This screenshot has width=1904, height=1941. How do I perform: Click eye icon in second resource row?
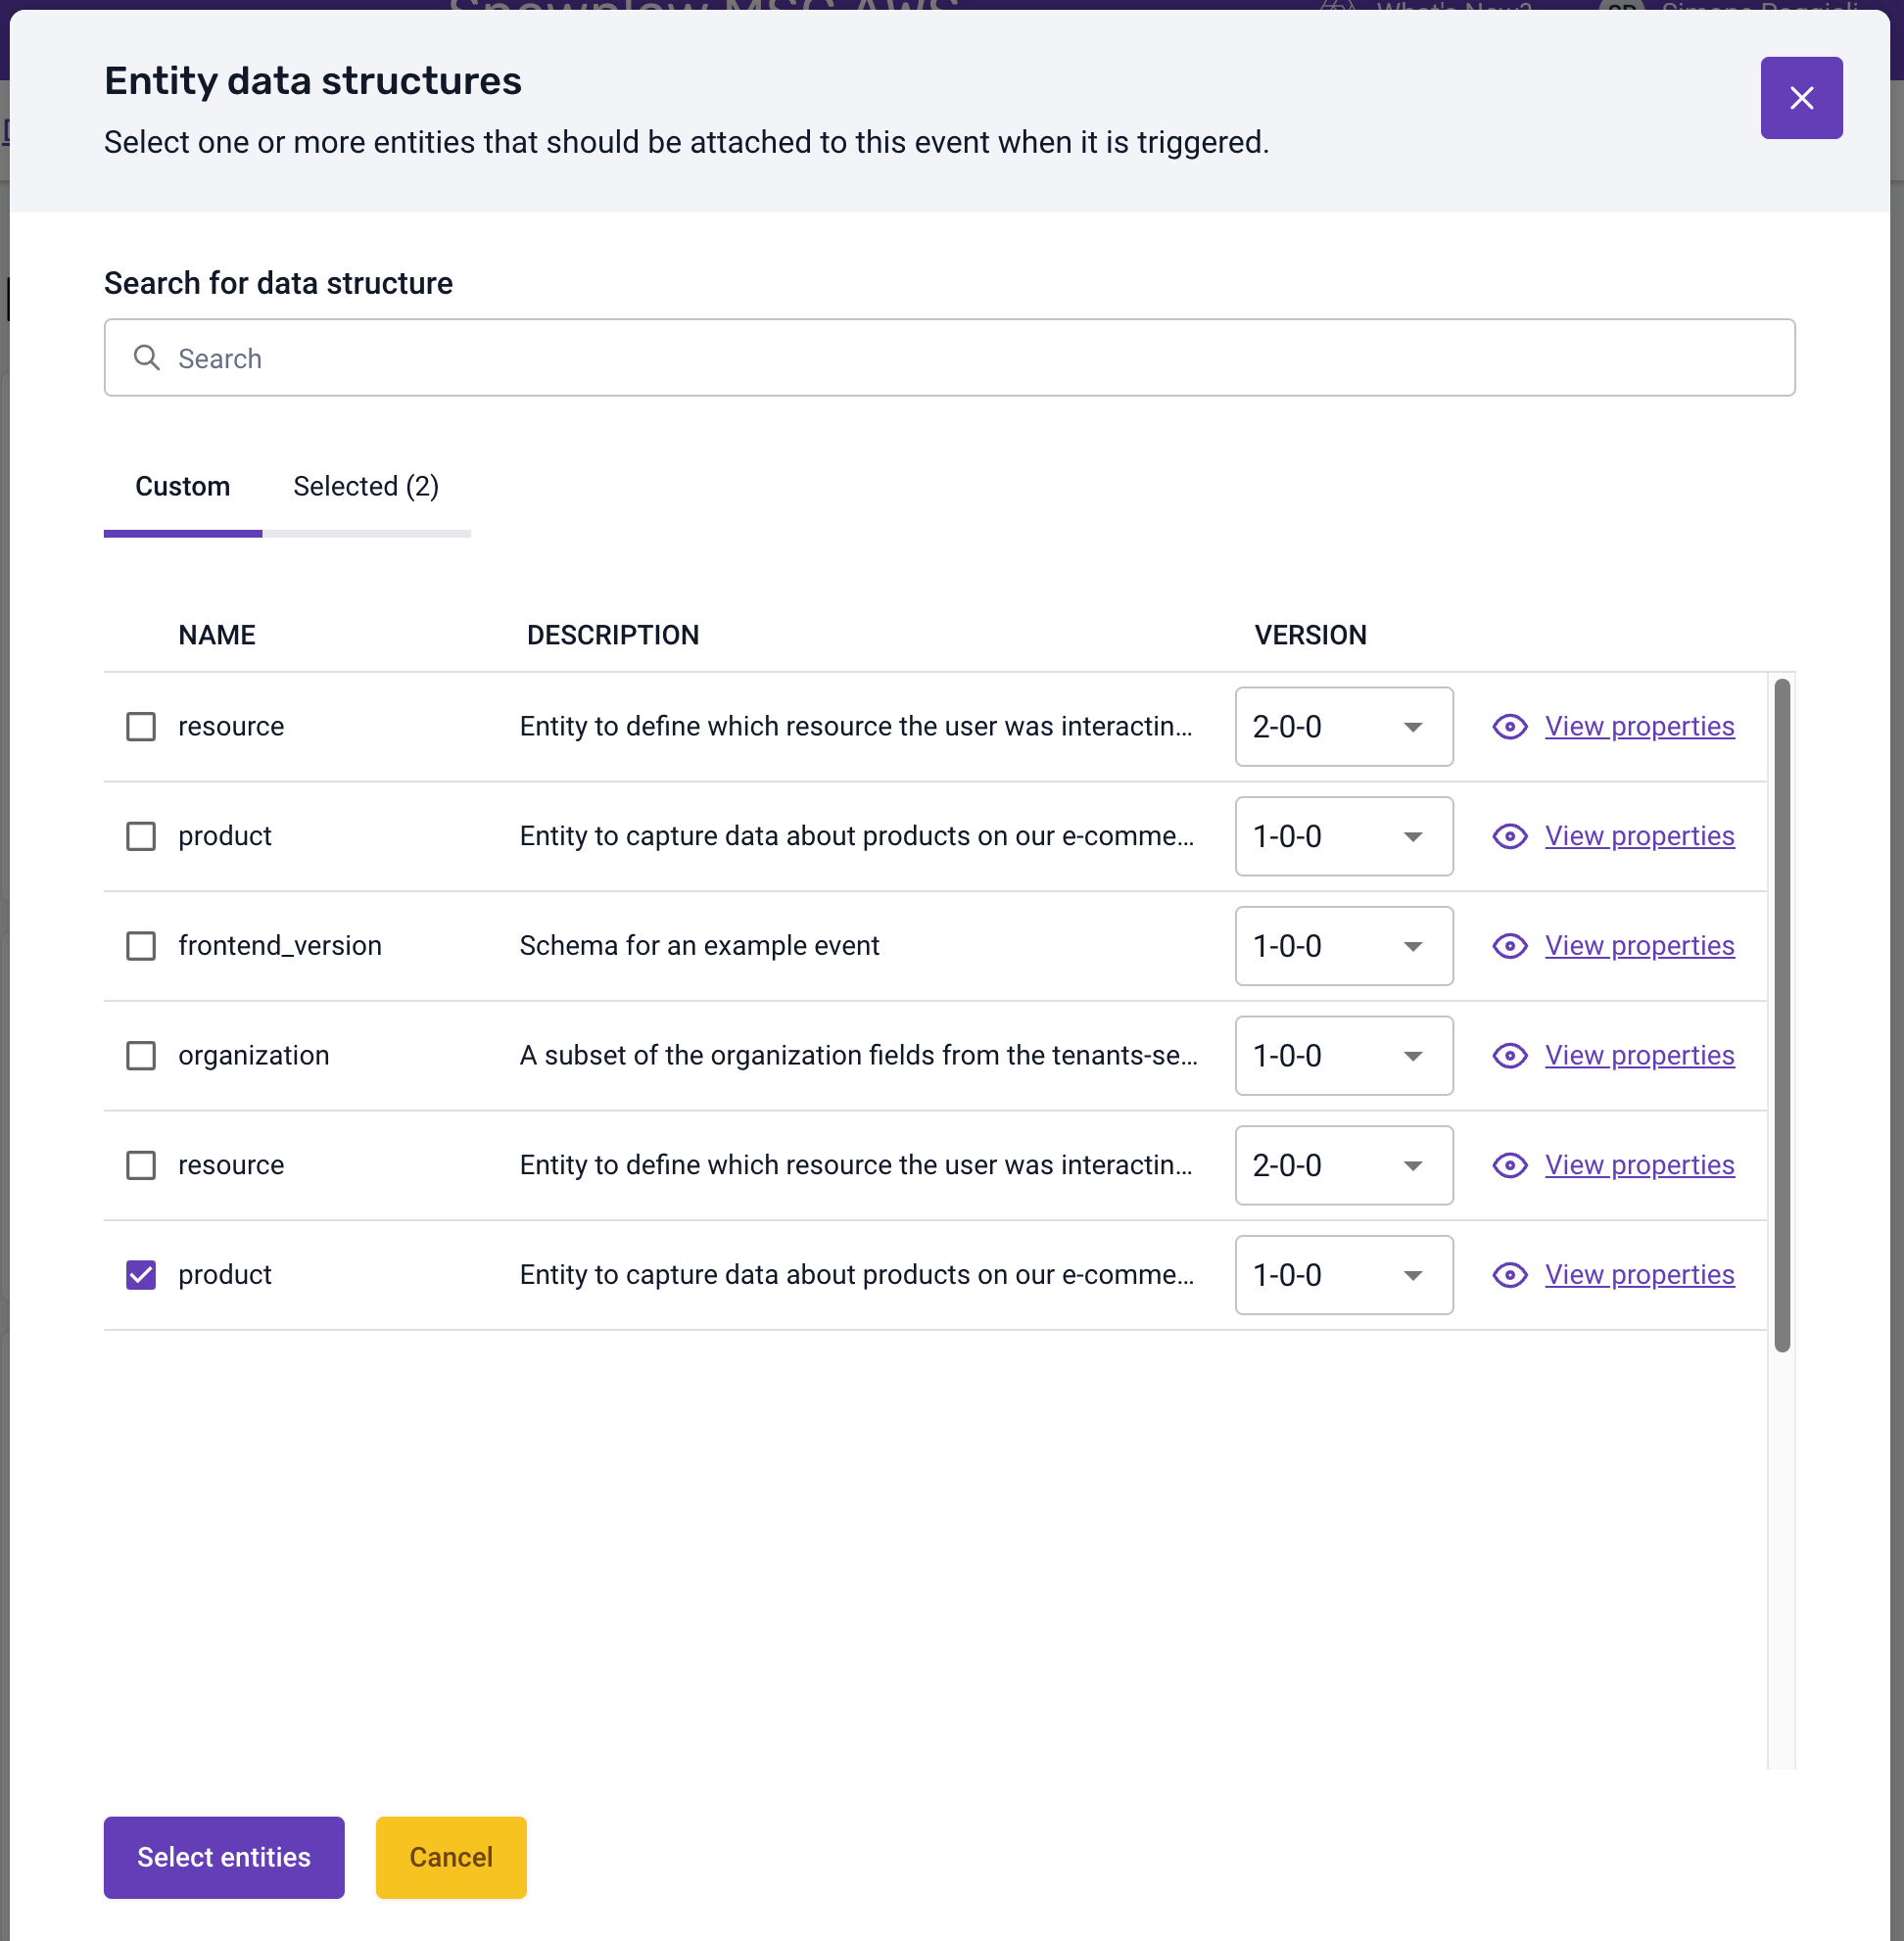click(x=1509, y=1165)
